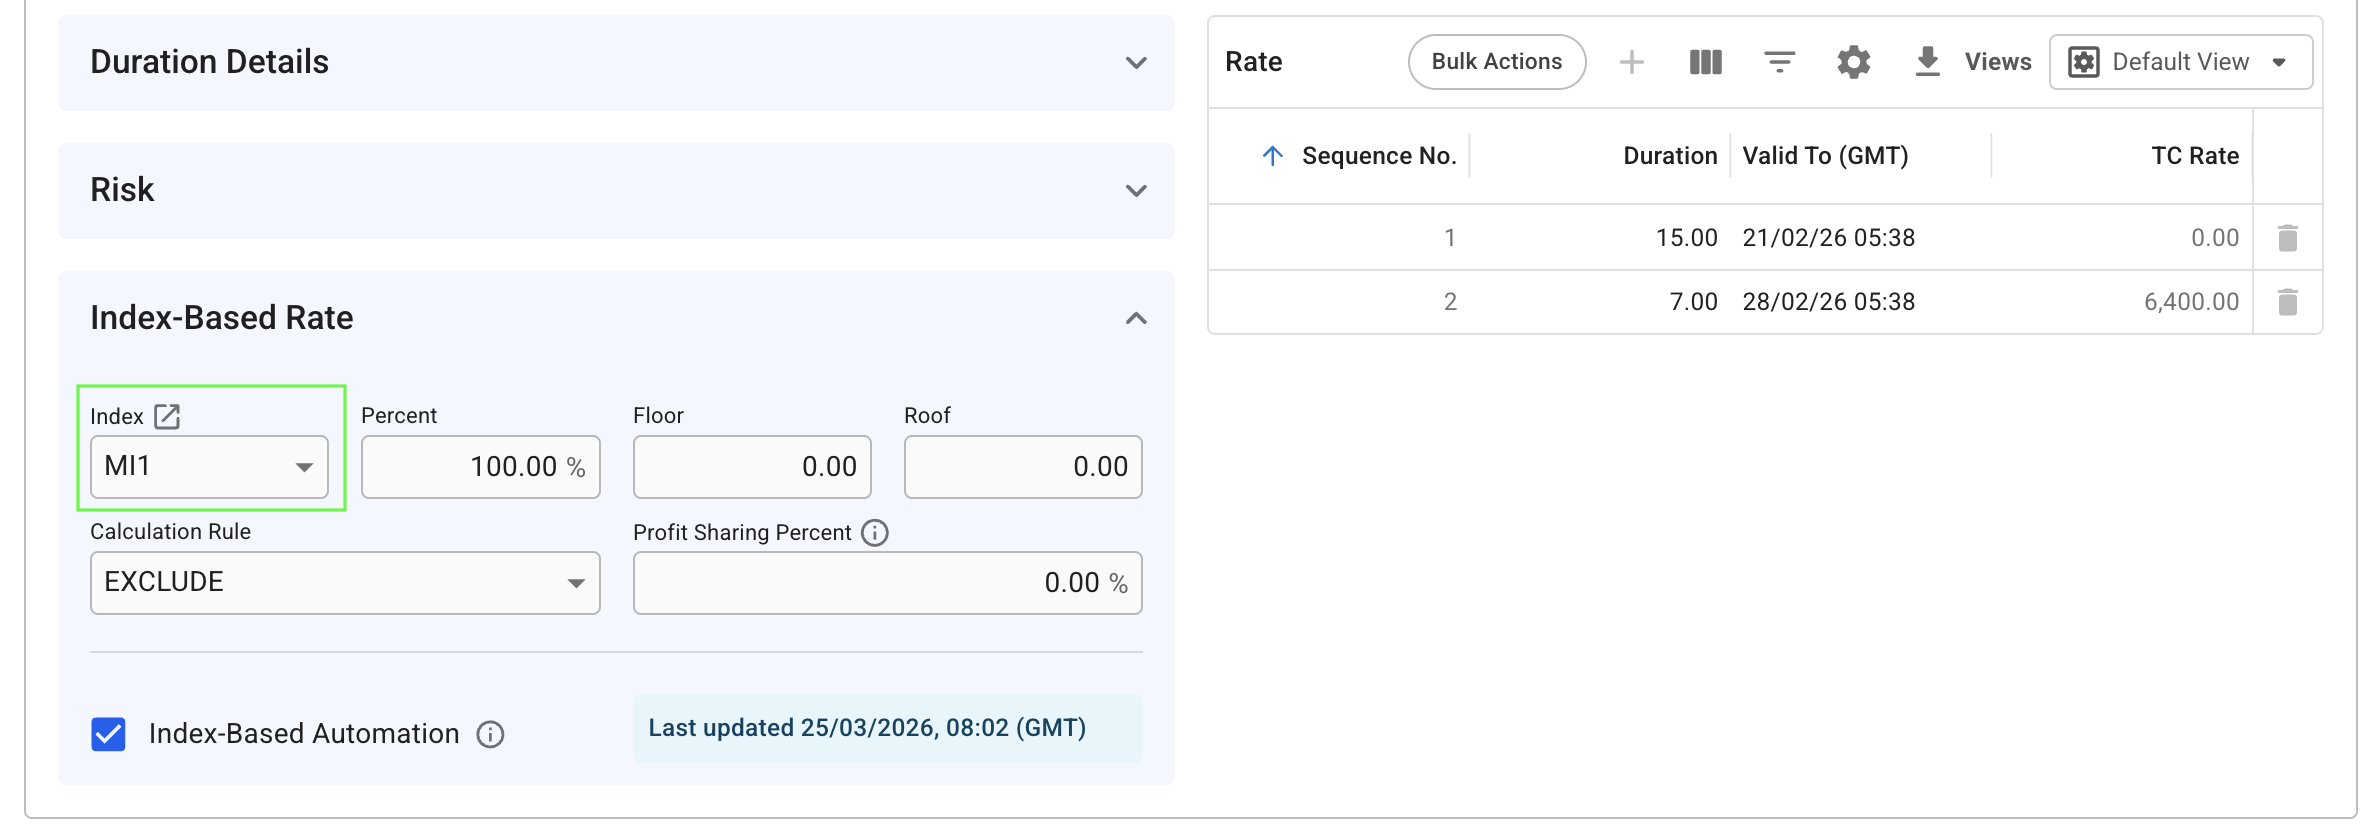
Task: Delete rate row with sequence 1
Action: [x=2287, y=238]
